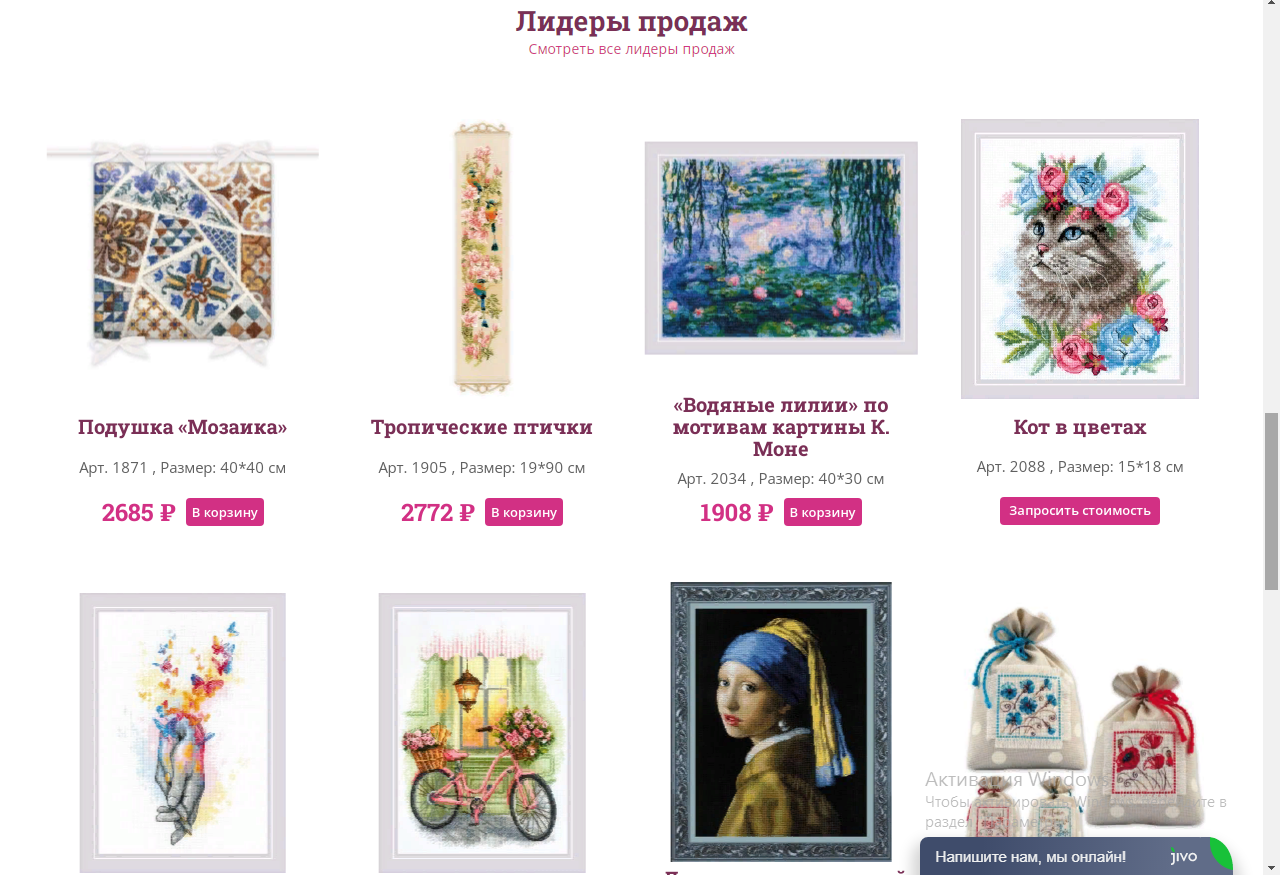Open the 'Кот в цветах' title link

(1080, 427)
